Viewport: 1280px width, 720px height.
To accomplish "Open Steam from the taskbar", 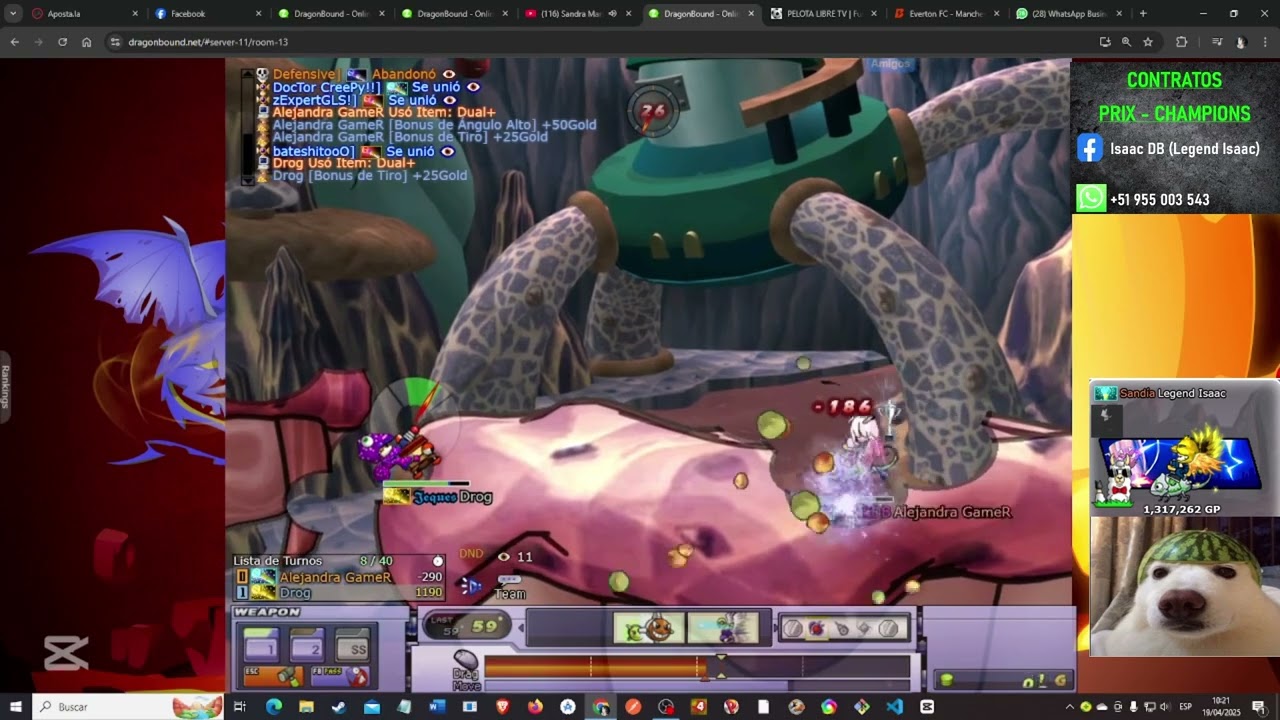I will (x=339, y=707).
